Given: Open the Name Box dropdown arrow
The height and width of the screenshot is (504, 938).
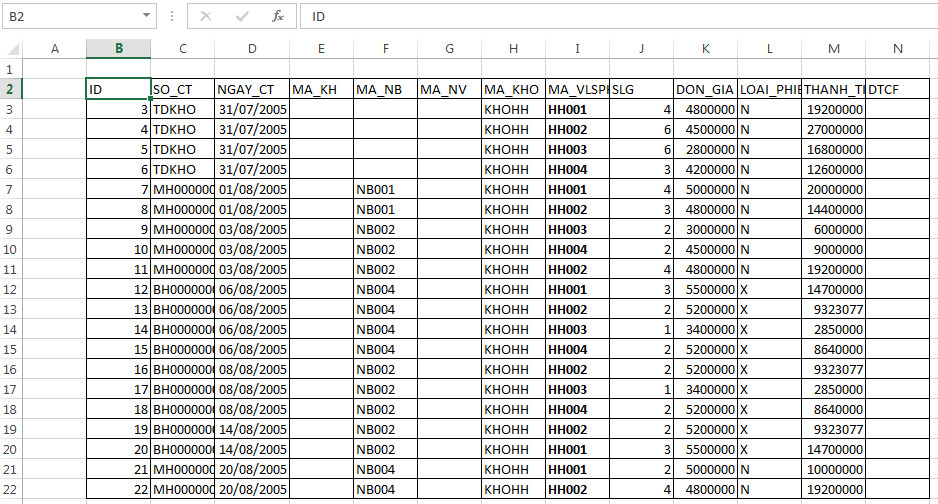Looking at the screenshot, I should [147, 17].
